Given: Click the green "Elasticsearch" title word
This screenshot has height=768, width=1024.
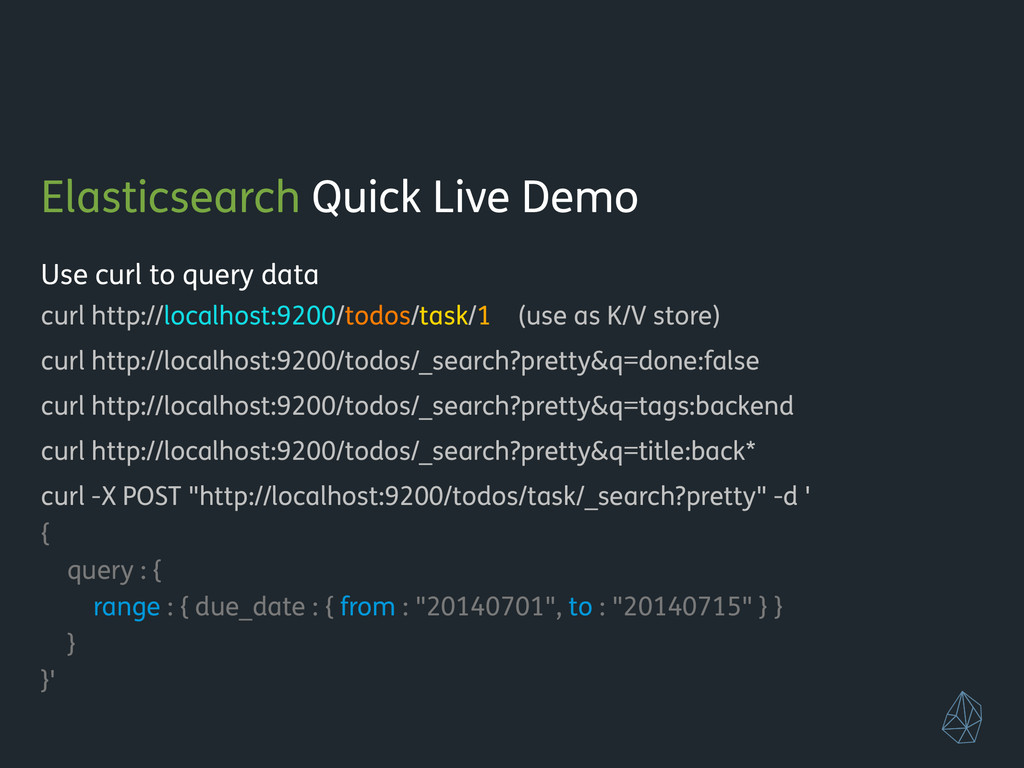Looking at the screenshot, I should [x=170, y=197].
